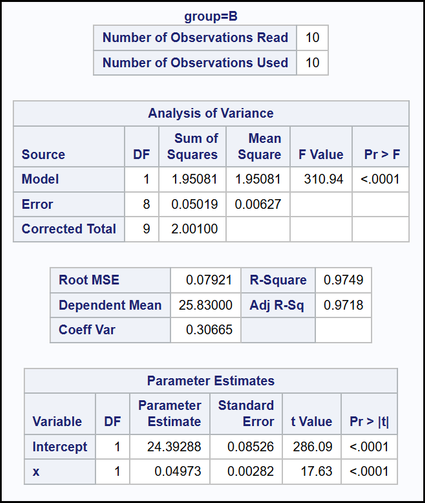Image resolution: width=425 pixels, height=503 pixels.
Task: Click the t value 17.63
Action: coord(316,472)
